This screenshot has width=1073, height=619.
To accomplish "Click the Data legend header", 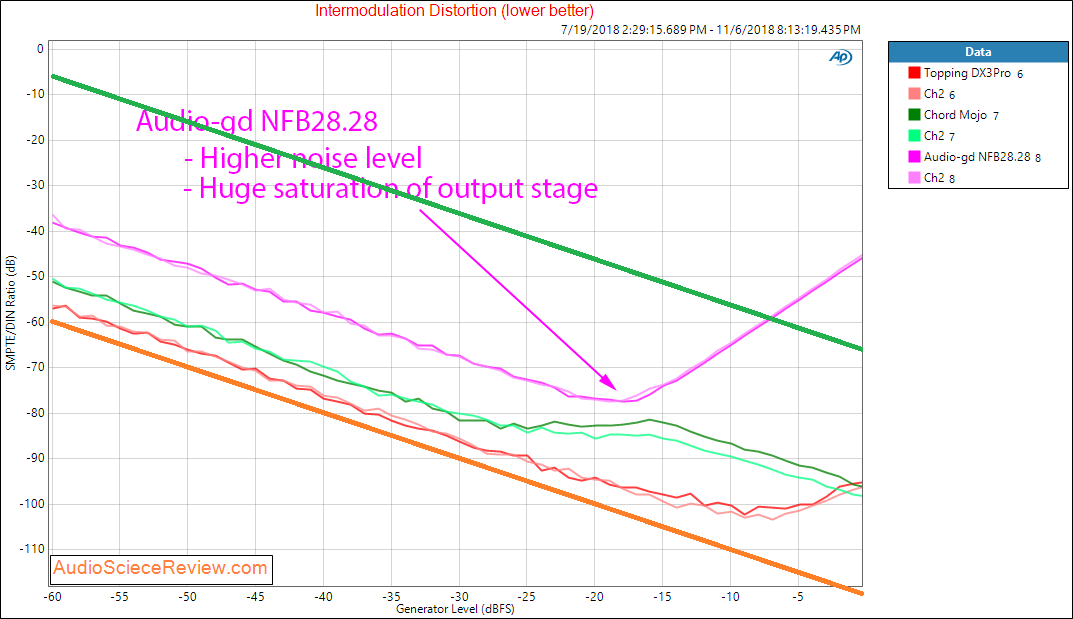I will tap(978, 52).
